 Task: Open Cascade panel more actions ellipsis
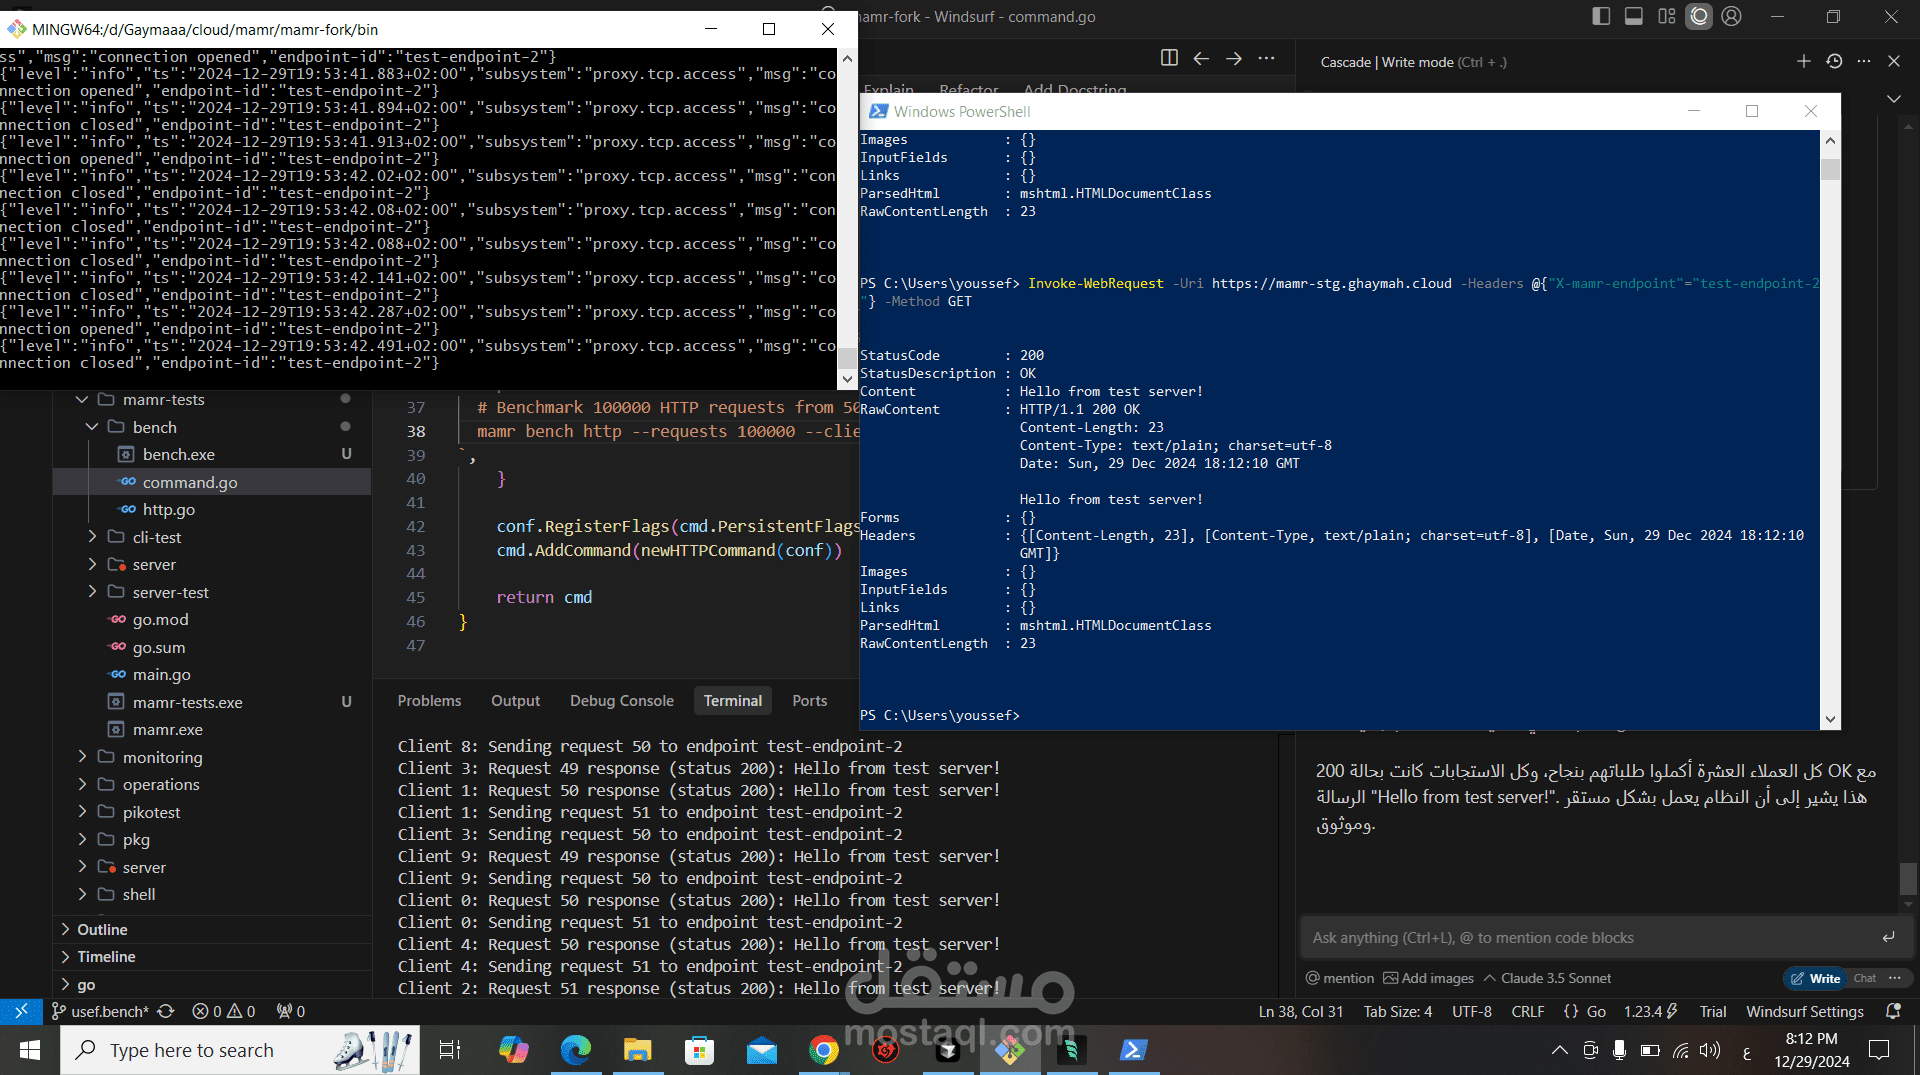click(x=1864, y=61)
